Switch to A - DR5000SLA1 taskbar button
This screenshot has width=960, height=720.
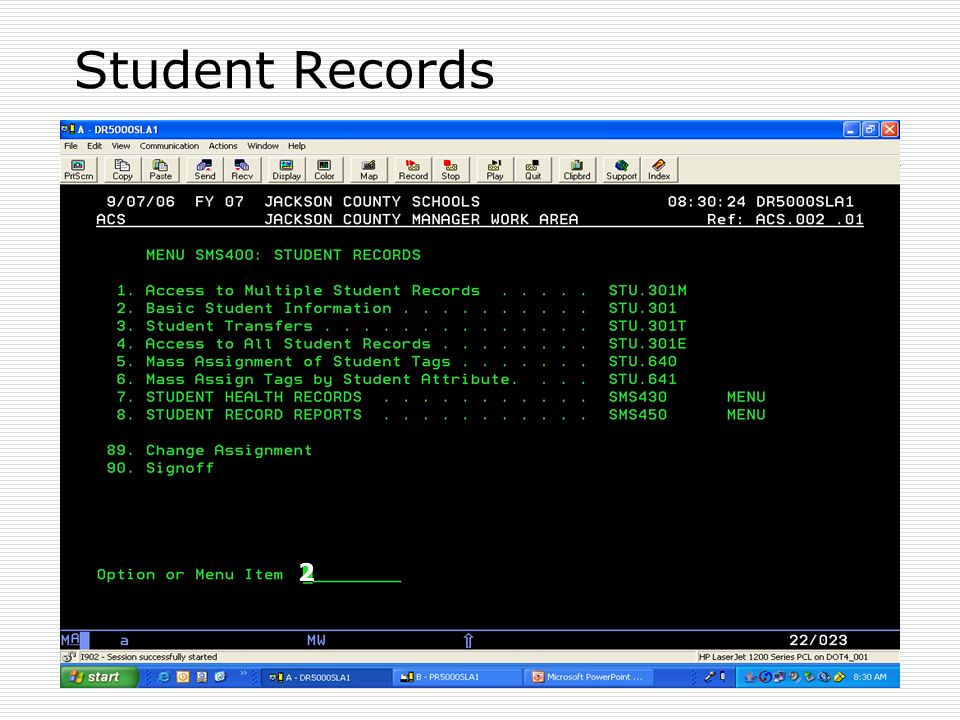coord(326,677)
